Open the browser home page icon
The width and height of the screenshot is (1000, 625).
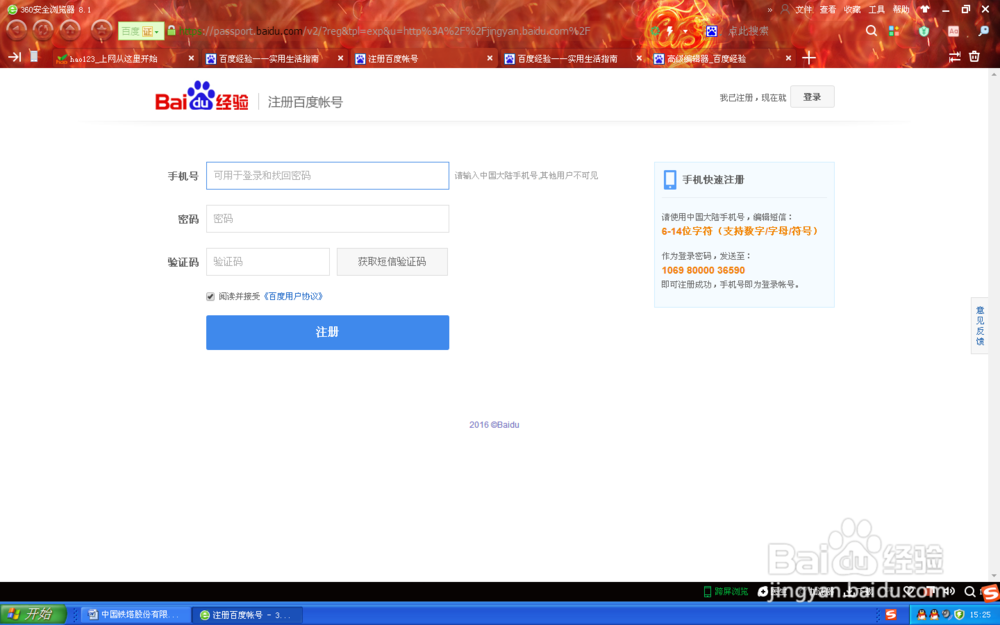(x=71, y=31)
